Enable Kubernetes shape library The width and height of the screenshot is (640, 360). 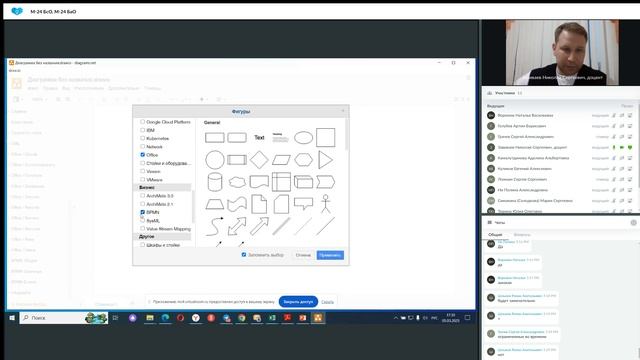142,138
